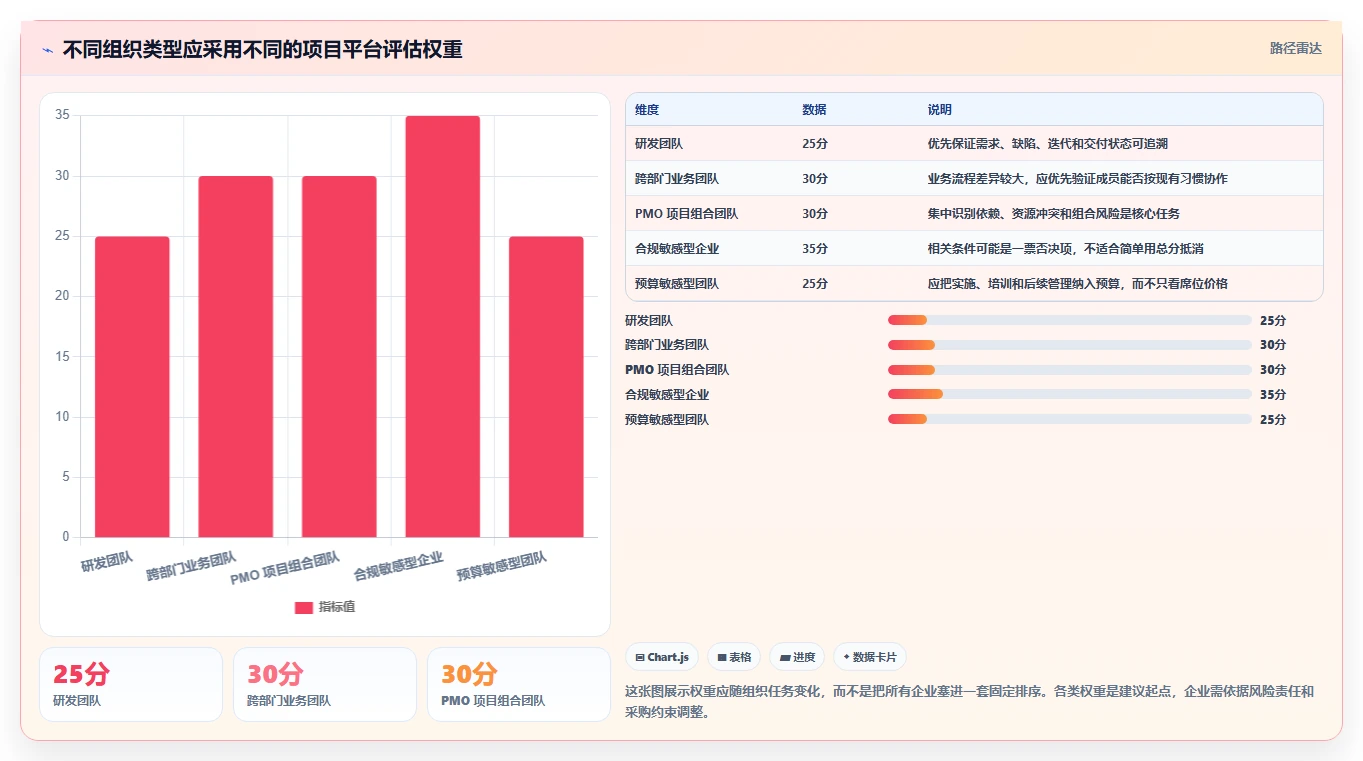
Task: Click the chart title heading text
Action: [x=262, y=50]
